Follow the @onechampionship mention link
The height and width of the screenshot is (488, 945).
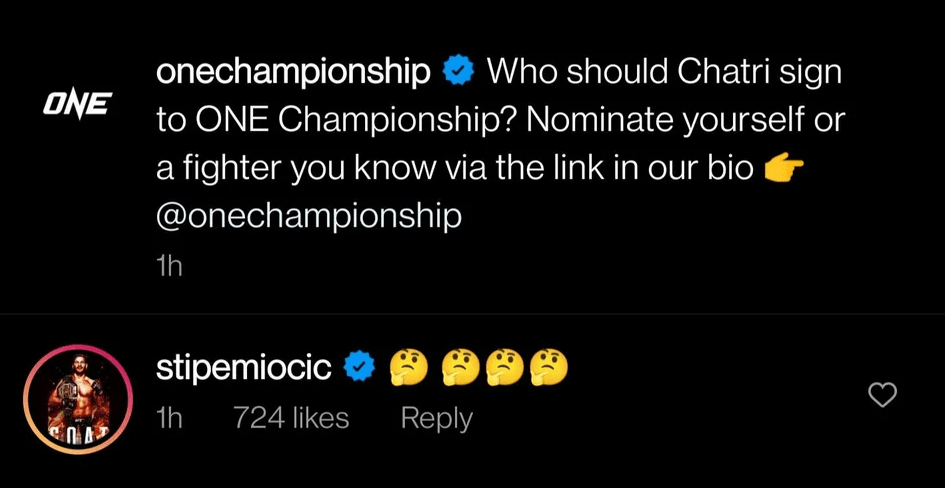309,217
